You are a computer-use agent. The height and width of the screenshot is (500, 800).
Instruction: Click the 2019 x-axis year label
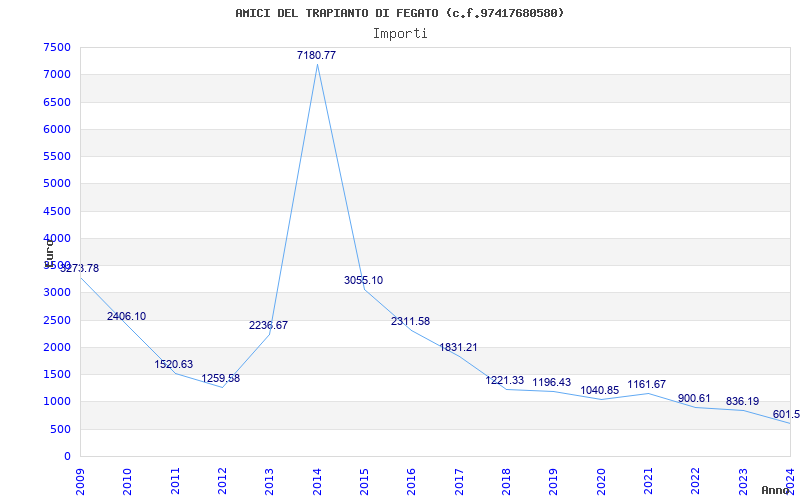(554, 482)
